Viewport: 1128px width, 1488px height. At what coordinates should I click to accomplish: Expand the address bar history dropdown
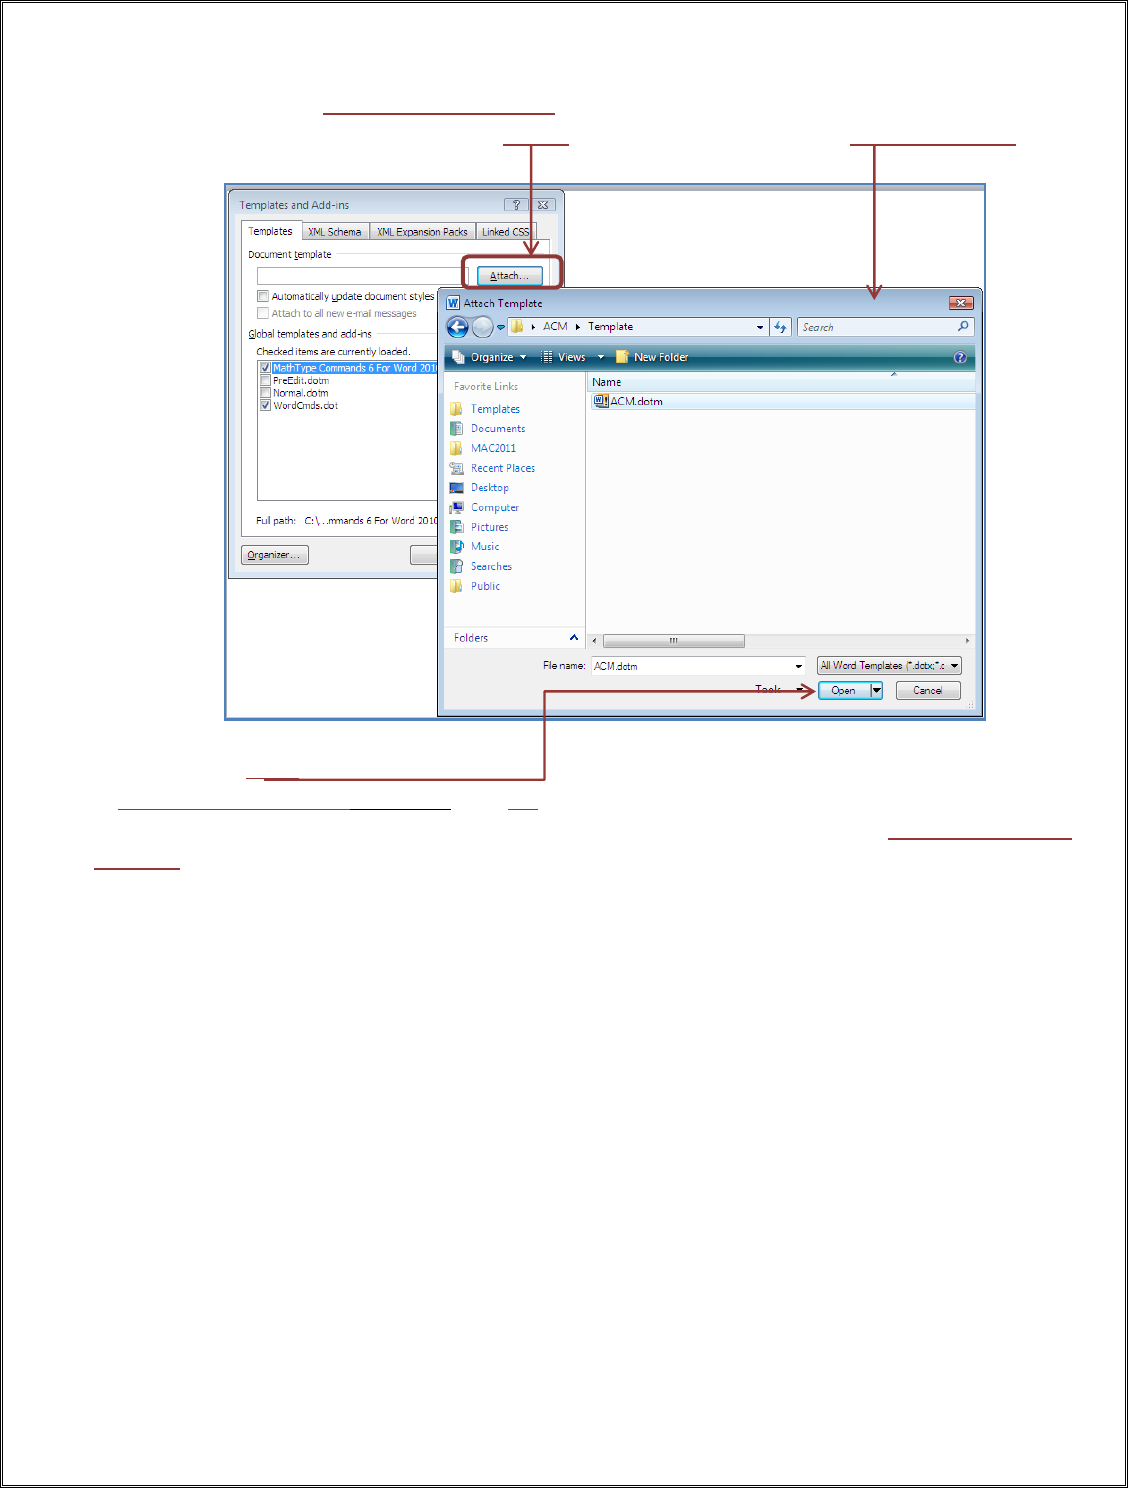tap(760, 327)
